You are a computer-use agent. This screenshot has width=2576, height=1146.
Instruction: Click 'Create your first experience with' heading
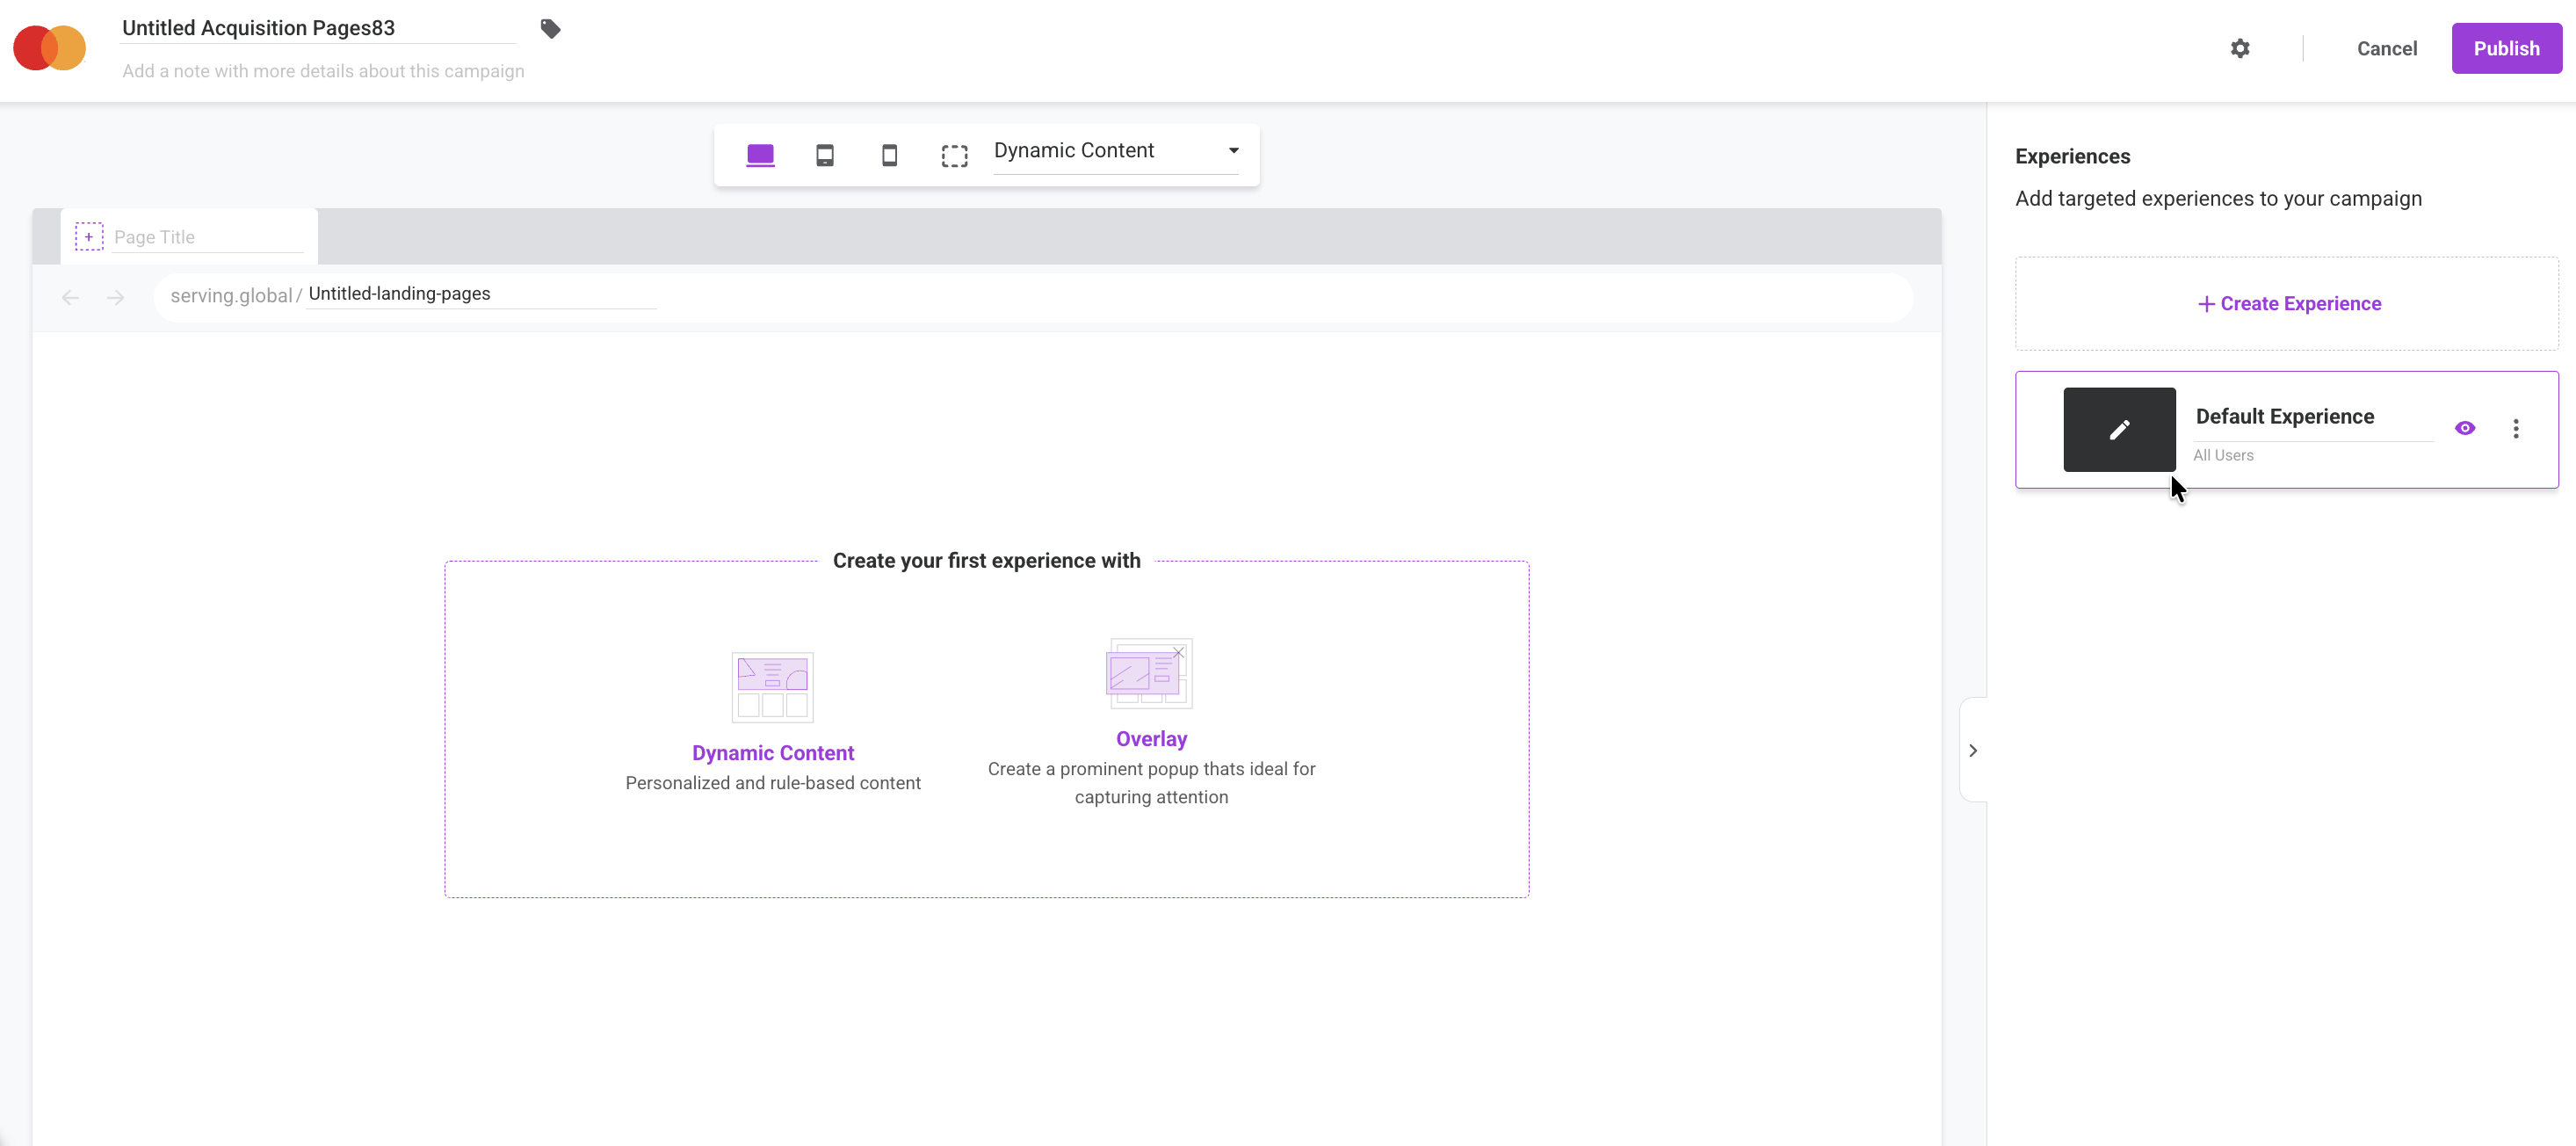pos(986,561)
